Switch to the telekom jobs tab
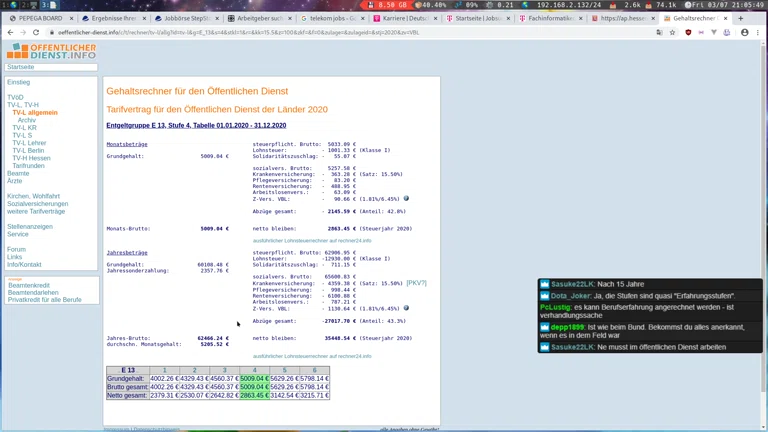The height and width of the screenshot is (432, 768). click(x=330, y=18)
